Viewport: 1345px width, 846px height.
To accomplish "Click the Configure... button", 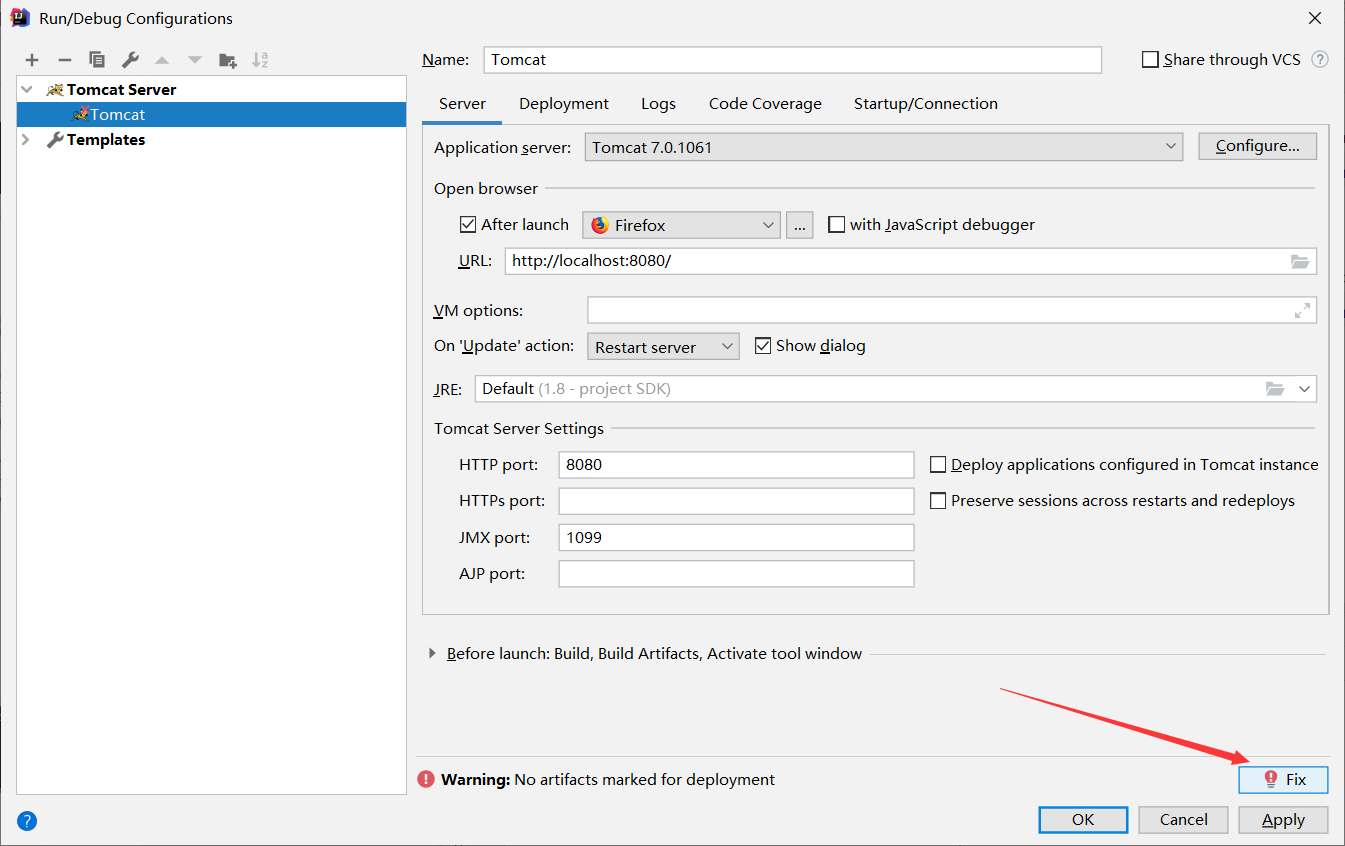I will pyautogui.click(x=1258, y=146).
